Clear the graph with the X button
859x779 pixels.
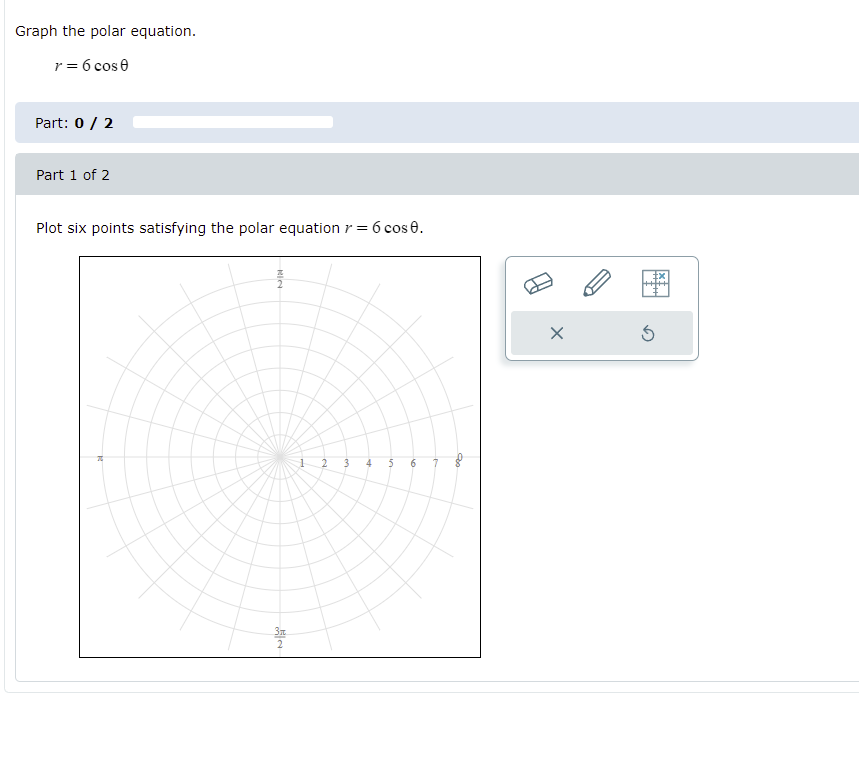557,333
